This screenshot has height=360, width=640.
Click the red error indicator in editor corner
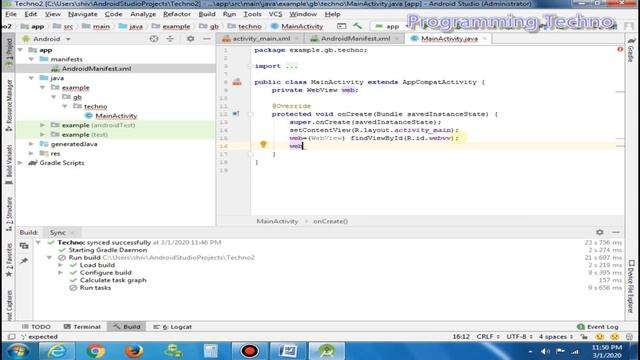(620, 49)
